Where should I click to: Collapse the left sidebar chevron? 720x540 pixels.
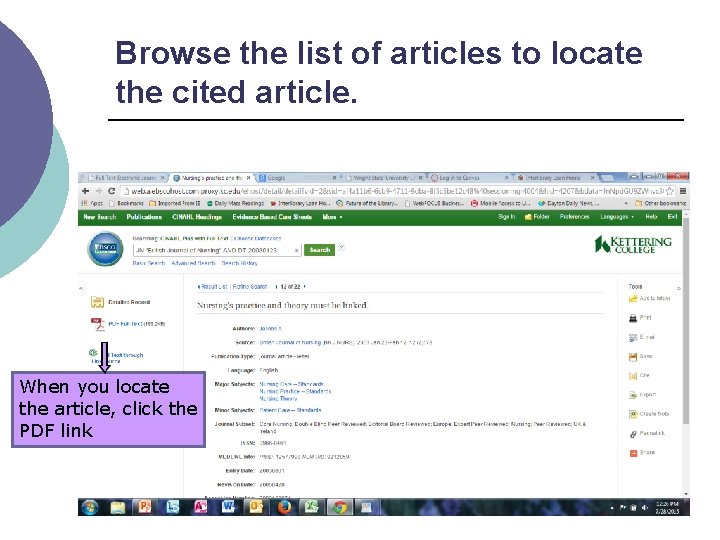(x=81, y=288)
